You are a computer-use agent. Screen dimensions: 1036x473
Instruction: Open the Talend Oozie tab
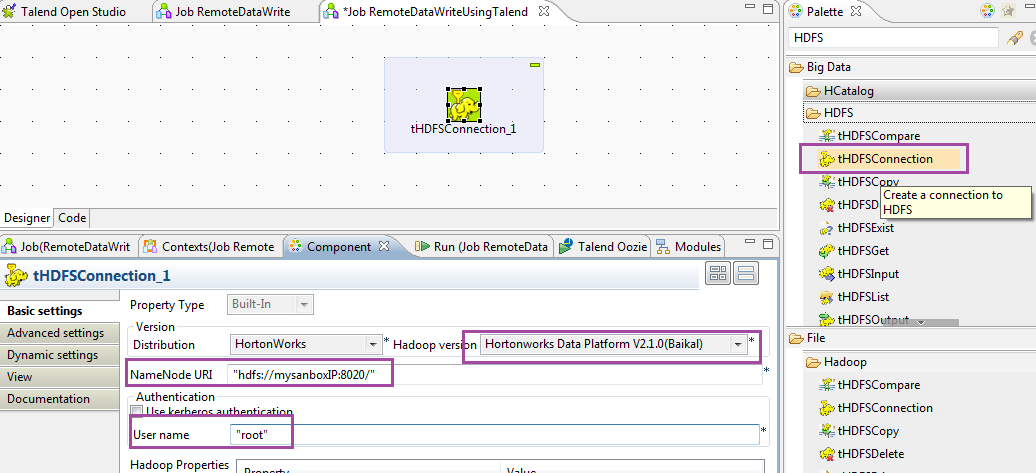(x=604, y=246)
